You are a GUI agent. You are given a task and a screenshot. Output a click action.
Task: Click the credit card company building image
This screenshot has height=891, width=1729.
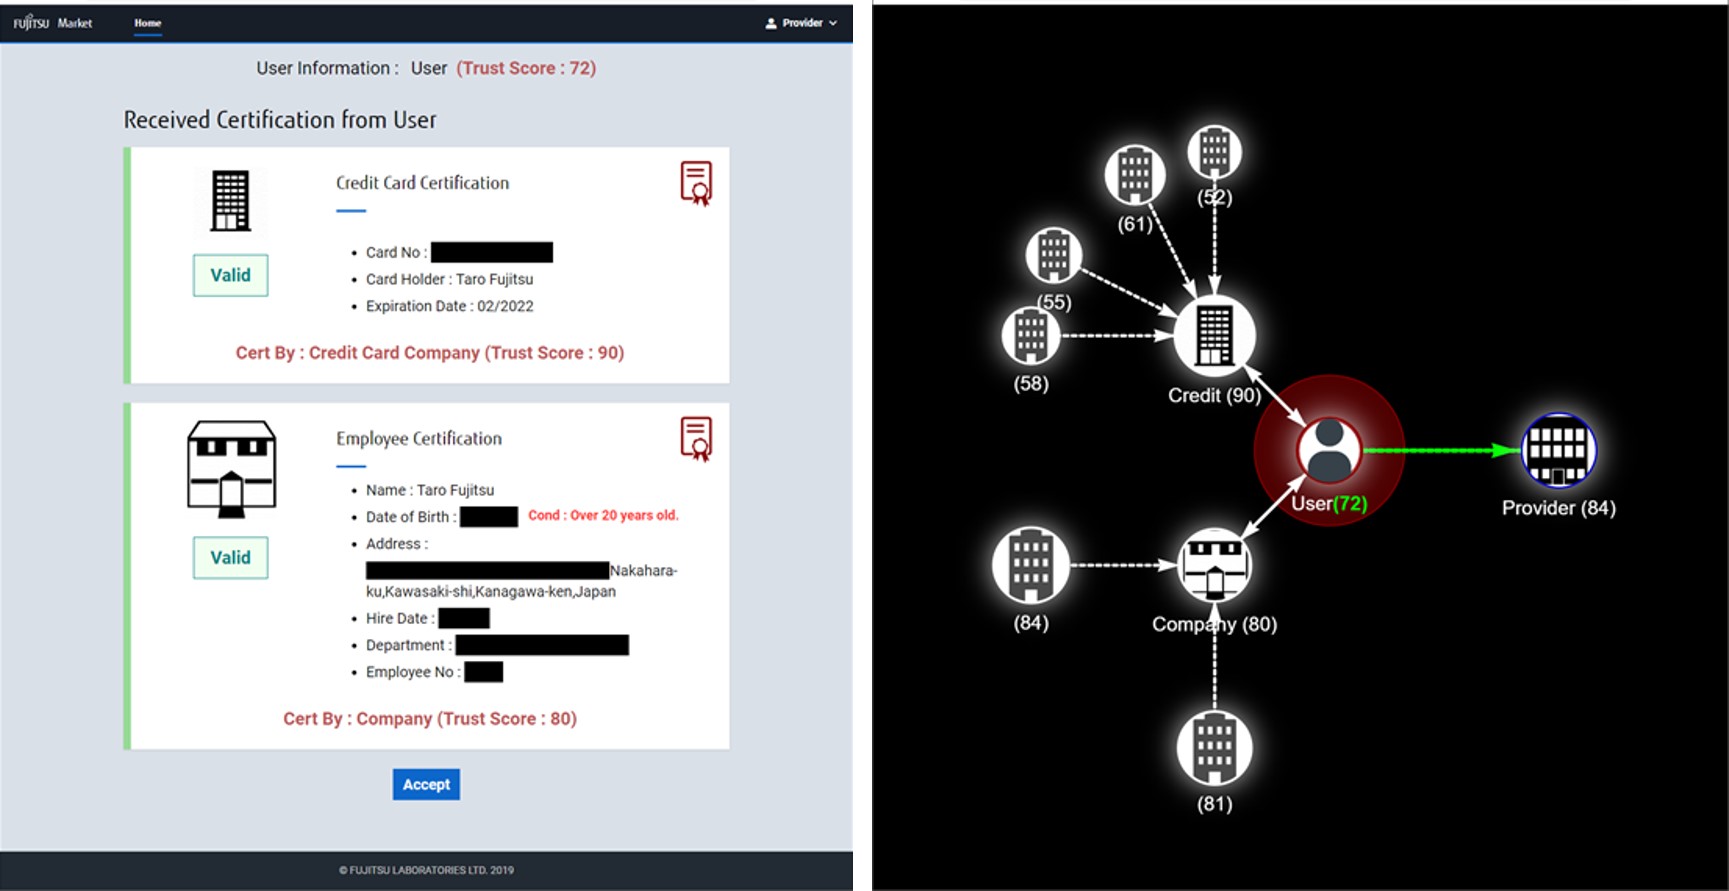230,200
